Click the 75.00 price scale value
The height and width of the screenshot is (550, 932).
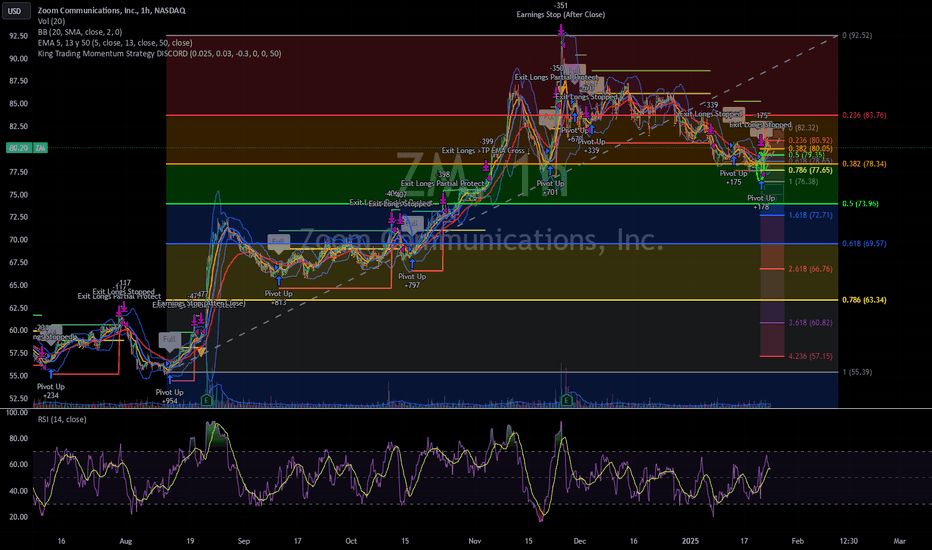point(18,195)
